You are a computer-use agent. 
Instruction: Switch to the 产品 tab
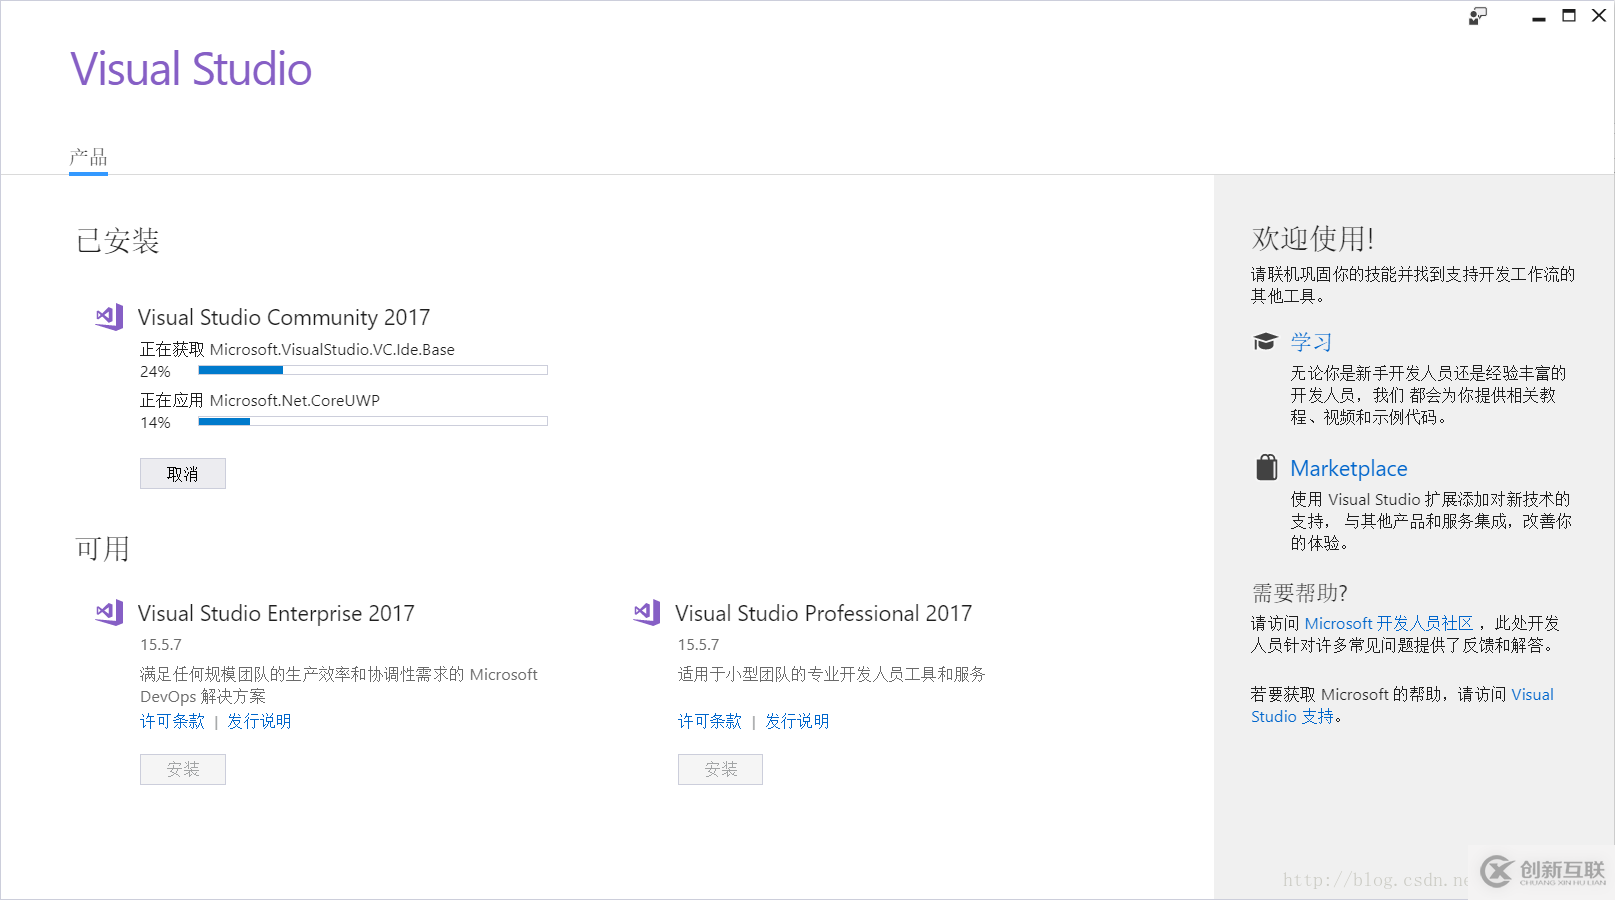pos(88,158)
